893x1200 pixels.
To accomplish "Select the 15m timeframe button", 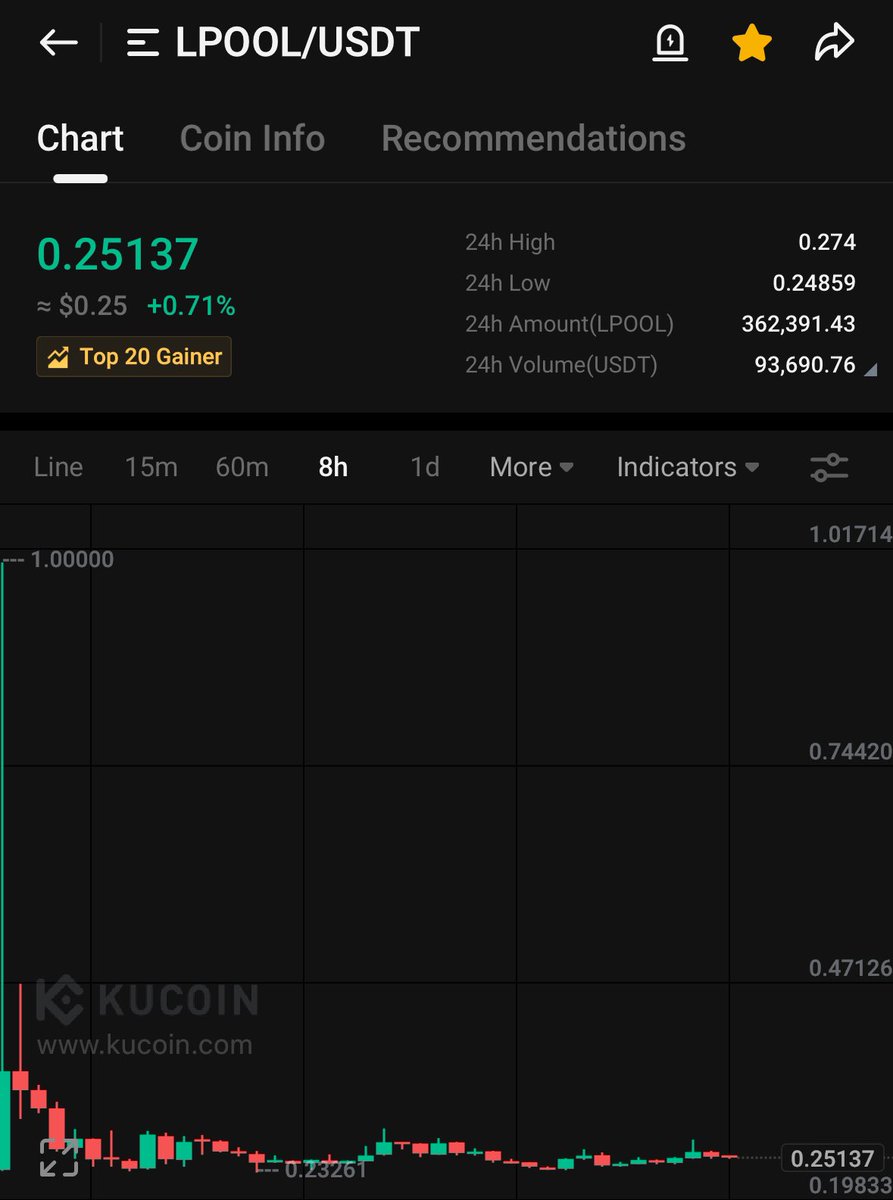I will [151, 467].
